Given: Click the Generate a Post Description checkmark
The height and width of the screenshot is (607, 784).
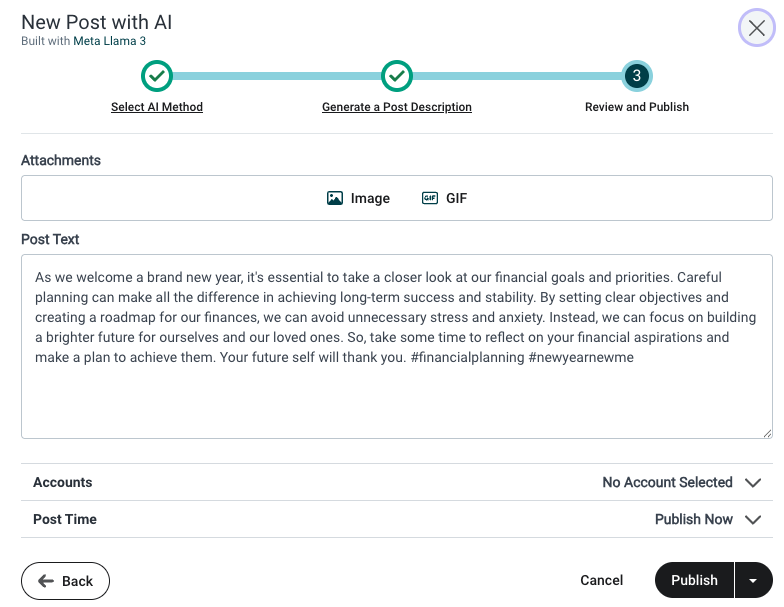Looking at the screenshot, I should click(x=397, y=76).
